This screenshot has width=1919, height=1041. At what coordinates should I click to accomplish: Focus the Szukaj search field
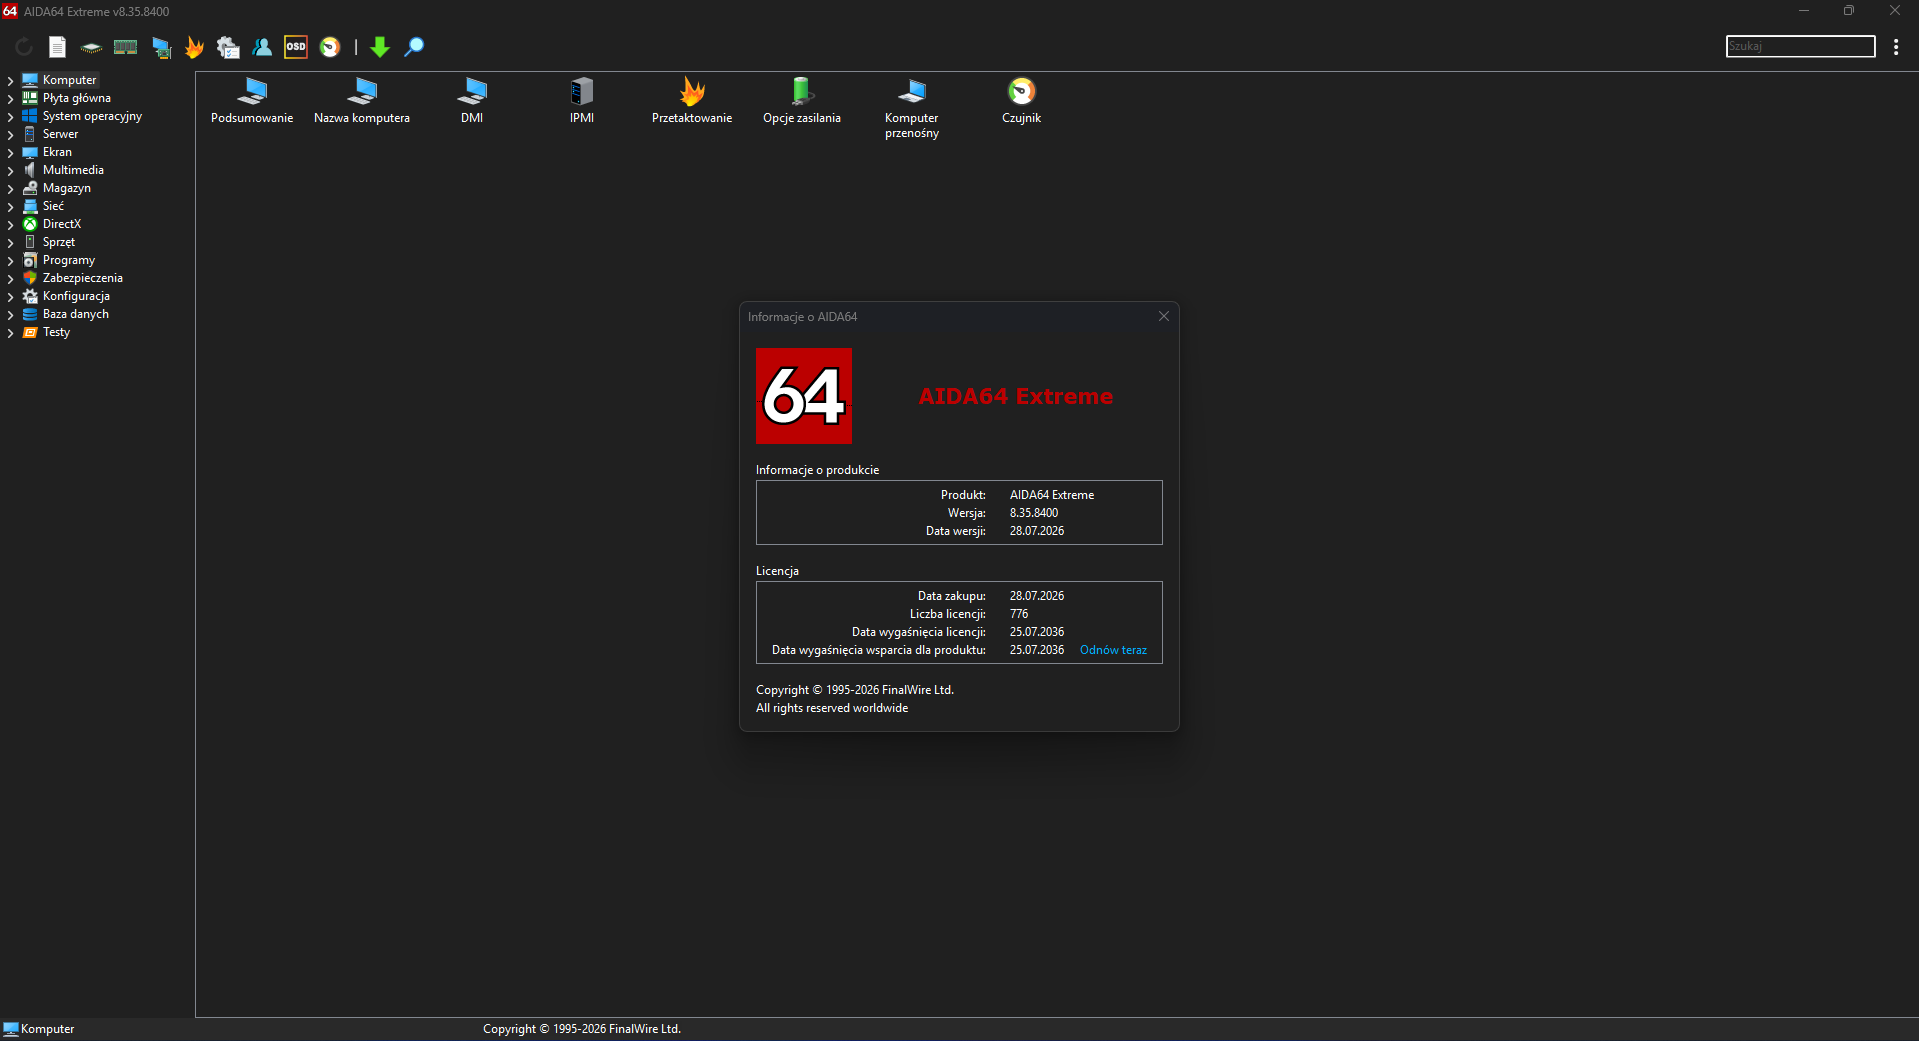coord(1800,46)
